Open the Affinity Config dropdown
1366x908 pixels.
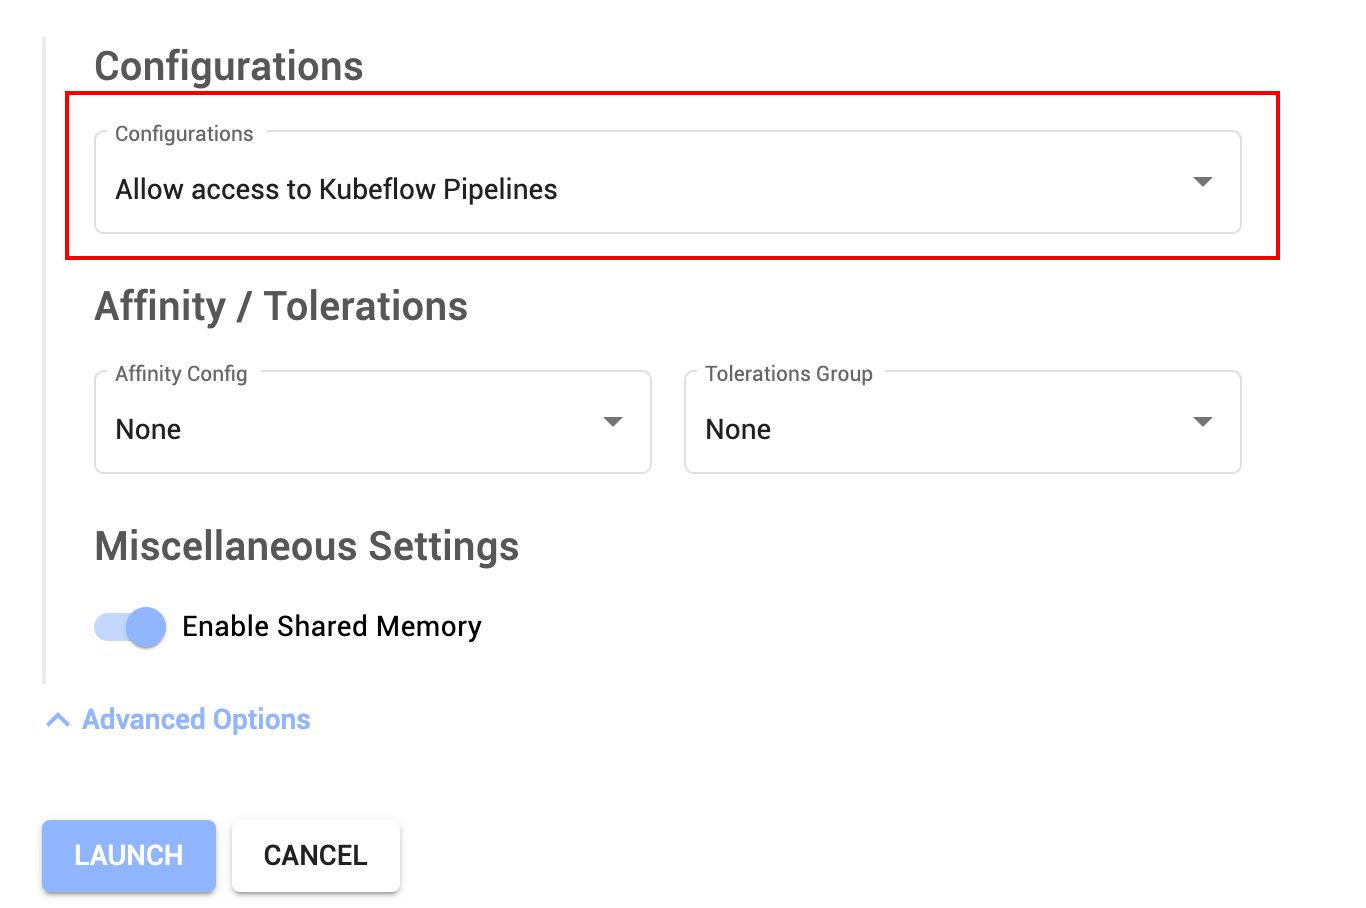[373, 422]
